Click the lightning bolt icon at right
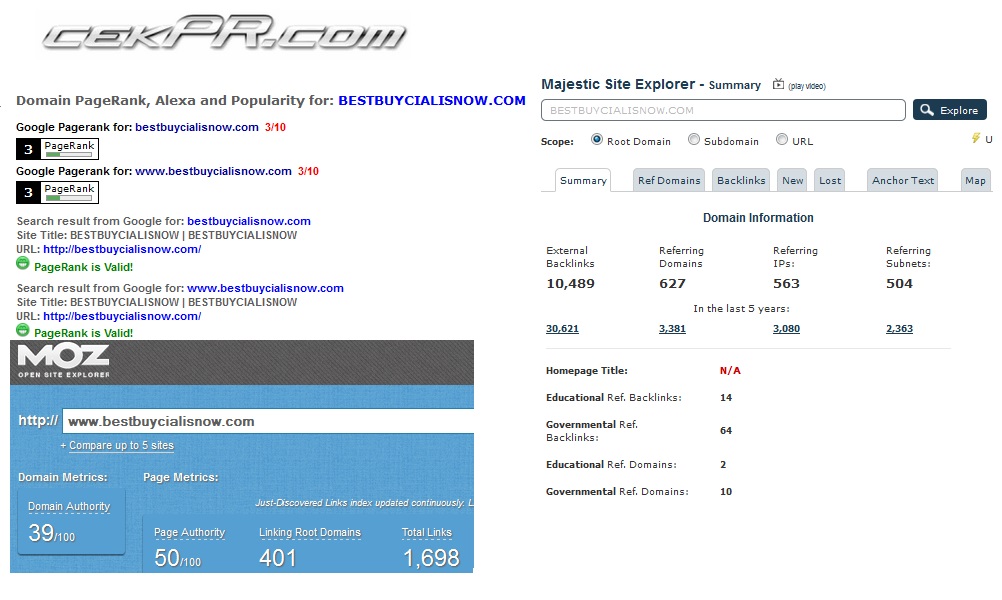1002x600 pixels. [976, 138]
